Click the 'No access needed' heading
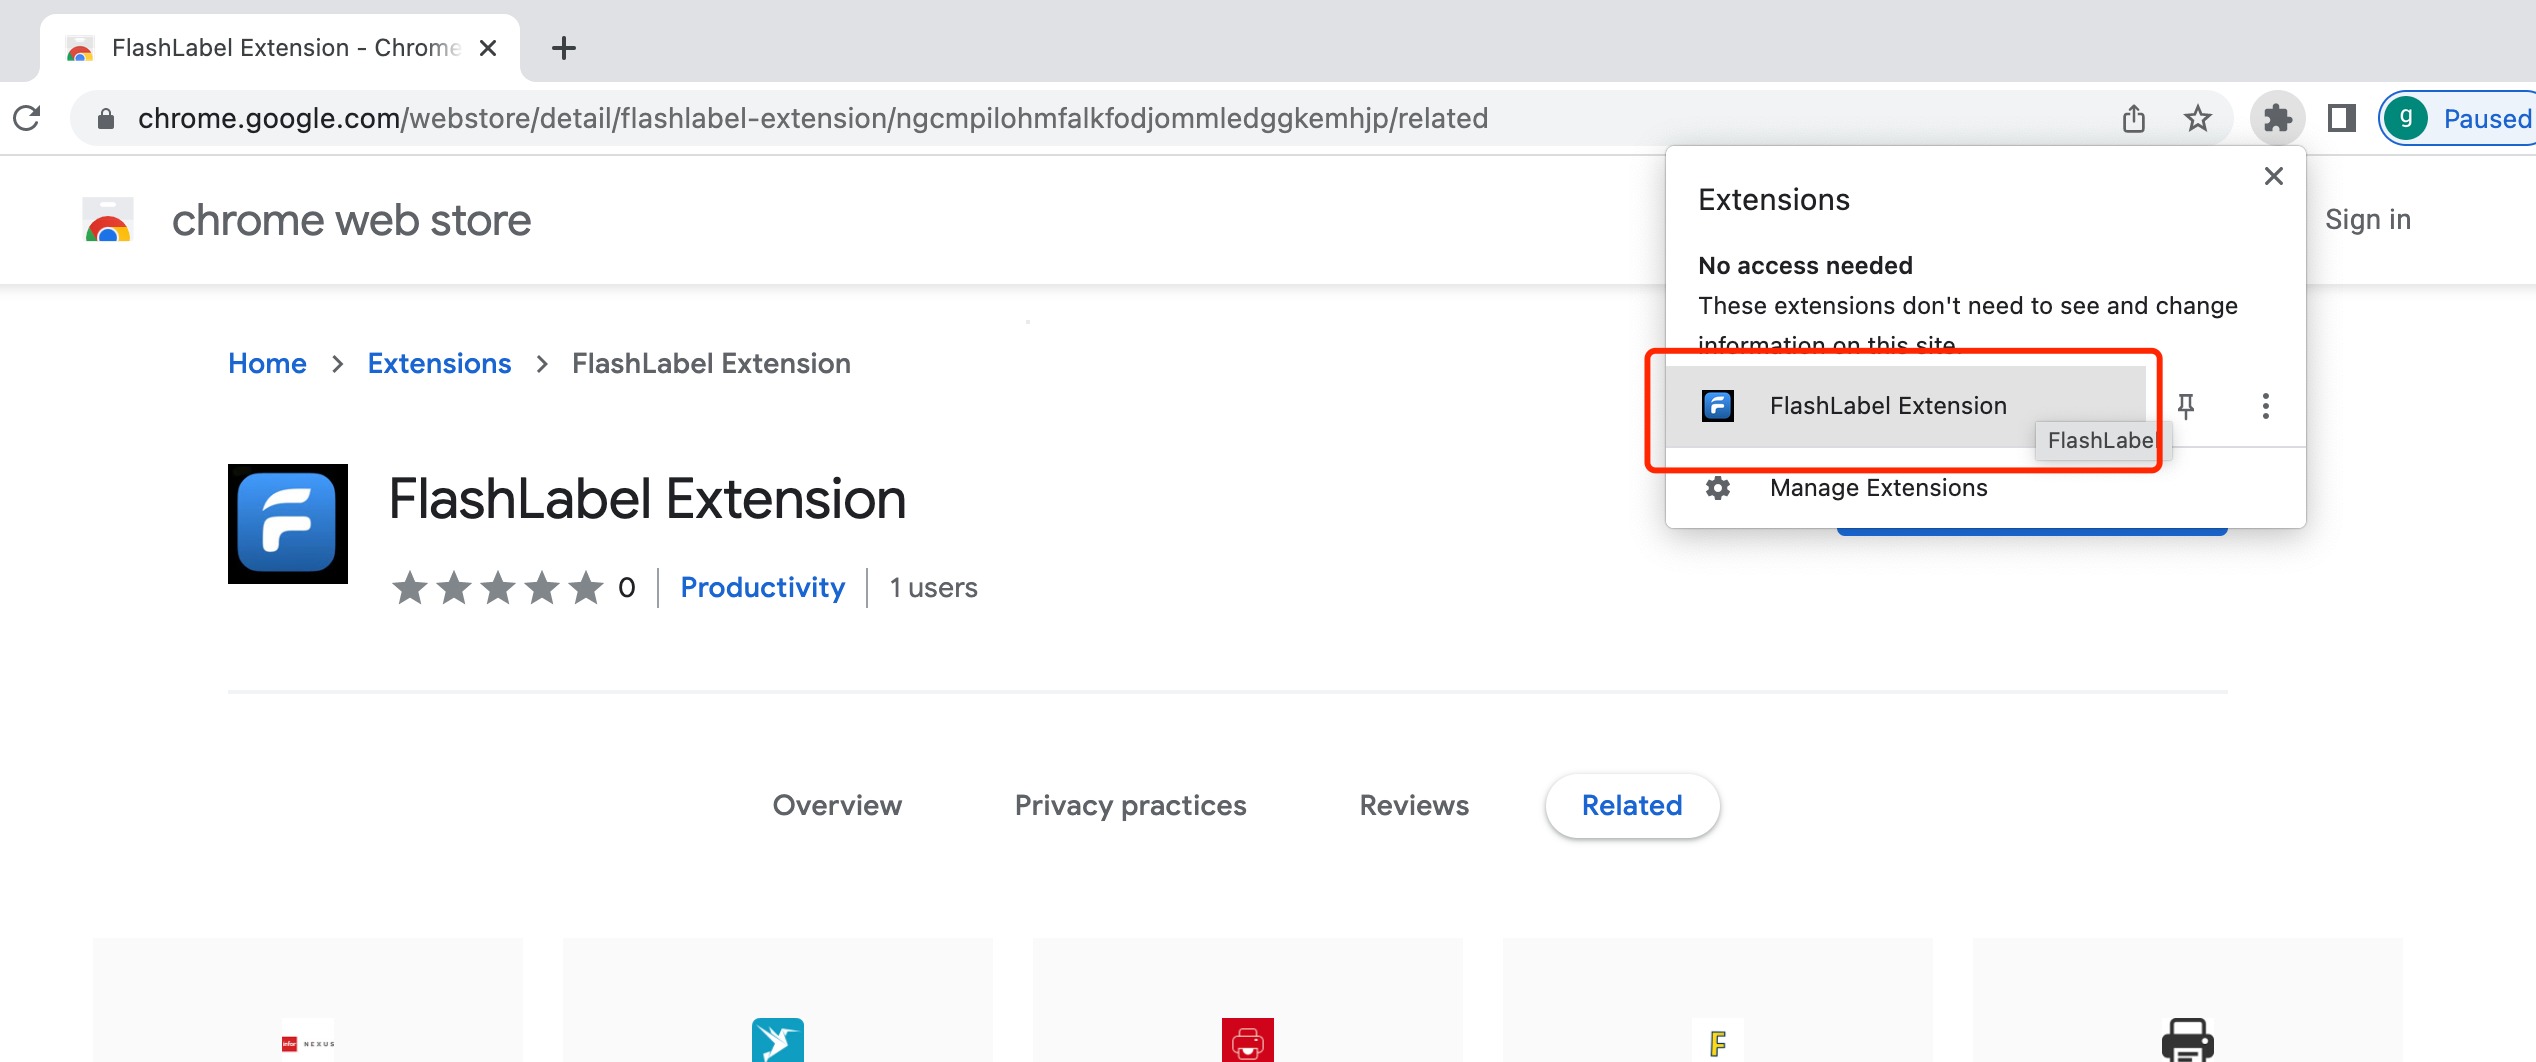 (x=1805, y=265)
